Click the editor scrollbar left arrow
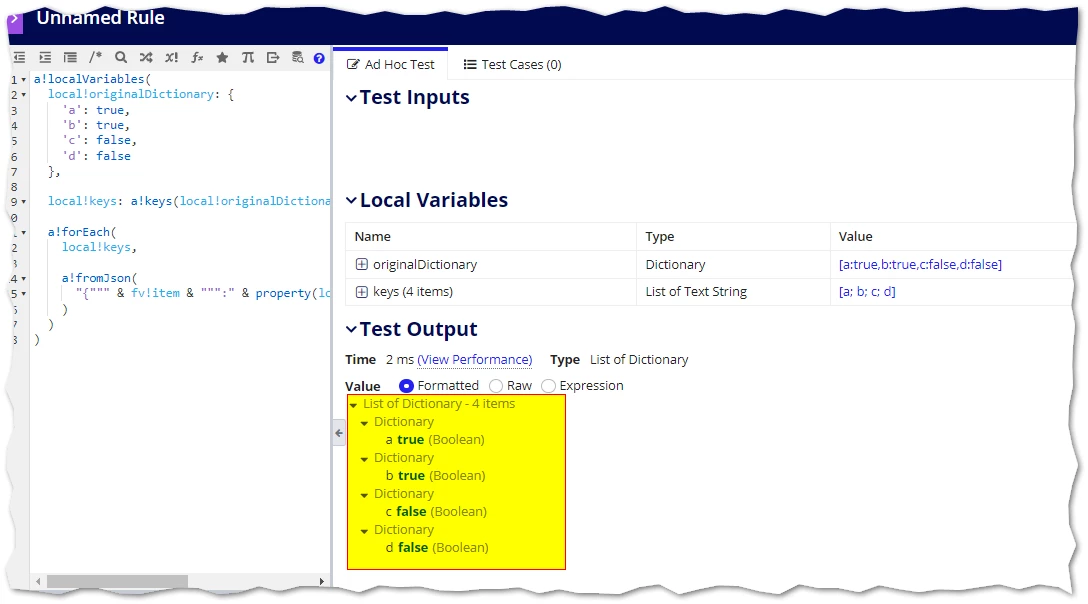This screenshot has height=604, width=1088. tap(38, 581)
